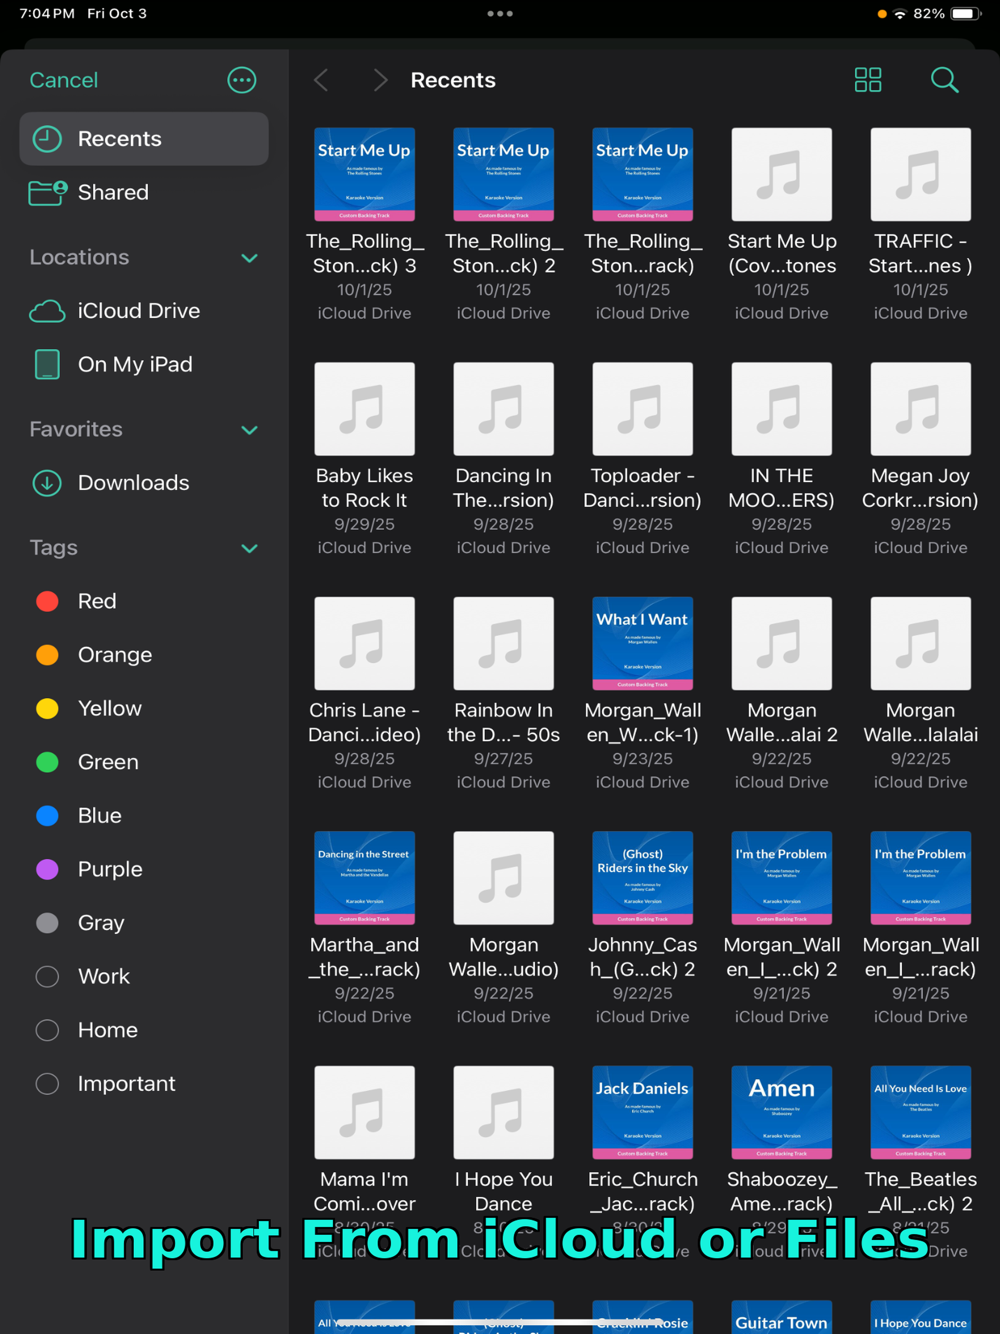Open iCloud Drive location
The image size is (1000, 1334).
[x=144, y=311]
